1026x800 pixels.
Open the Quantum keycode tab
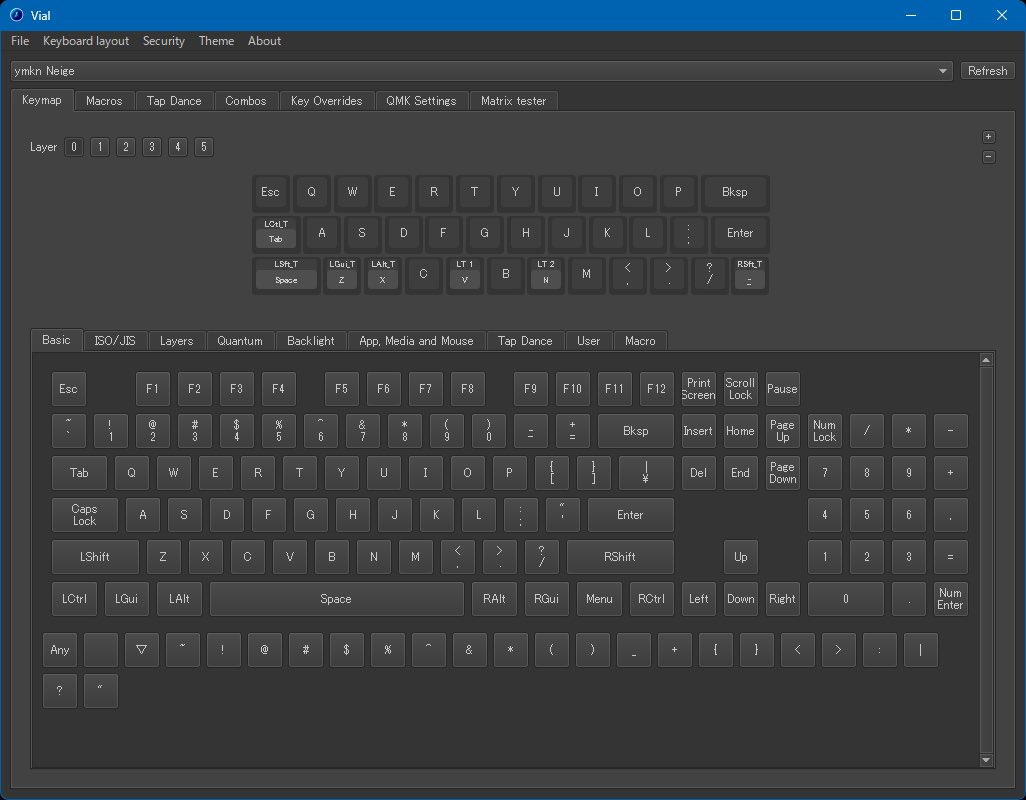[x=239, y=341]
